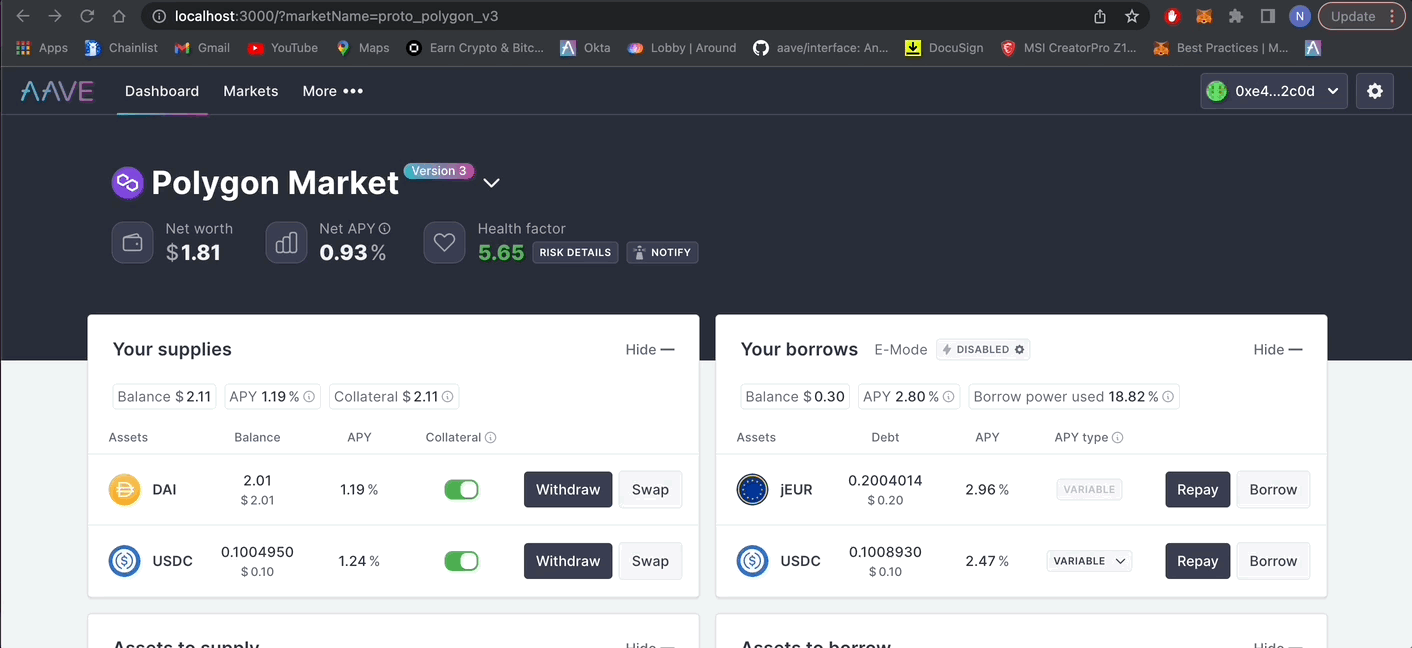
Task: Click the RISK DETAILS button
Action: 575,253
